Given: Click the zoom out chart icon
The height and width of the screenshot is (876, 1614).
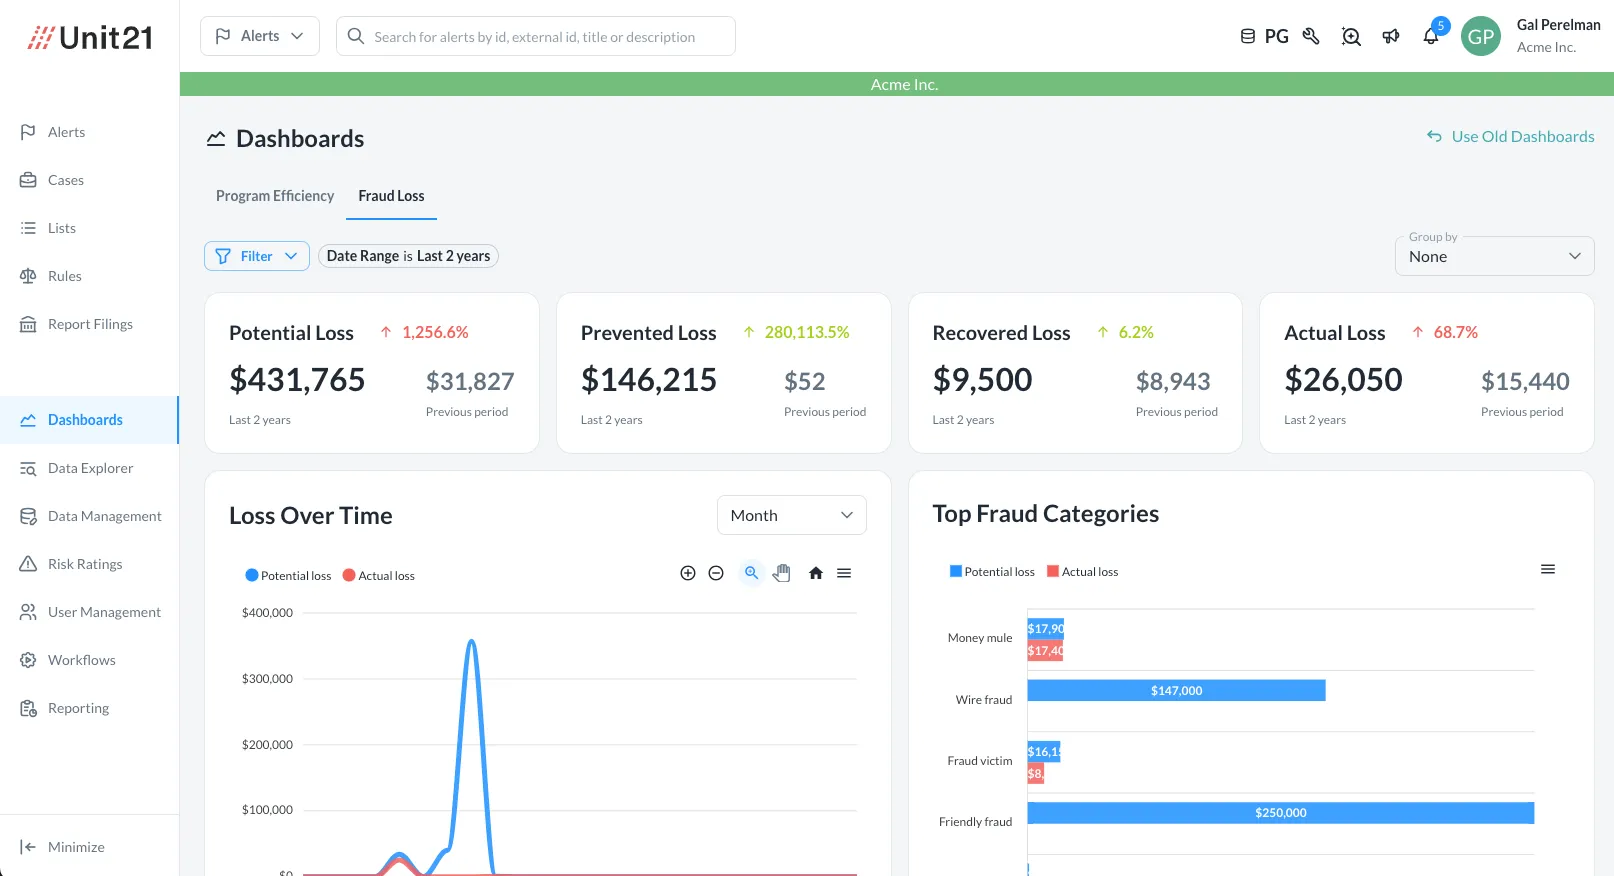Looking at the screenshot, I should tap(716, 573).
